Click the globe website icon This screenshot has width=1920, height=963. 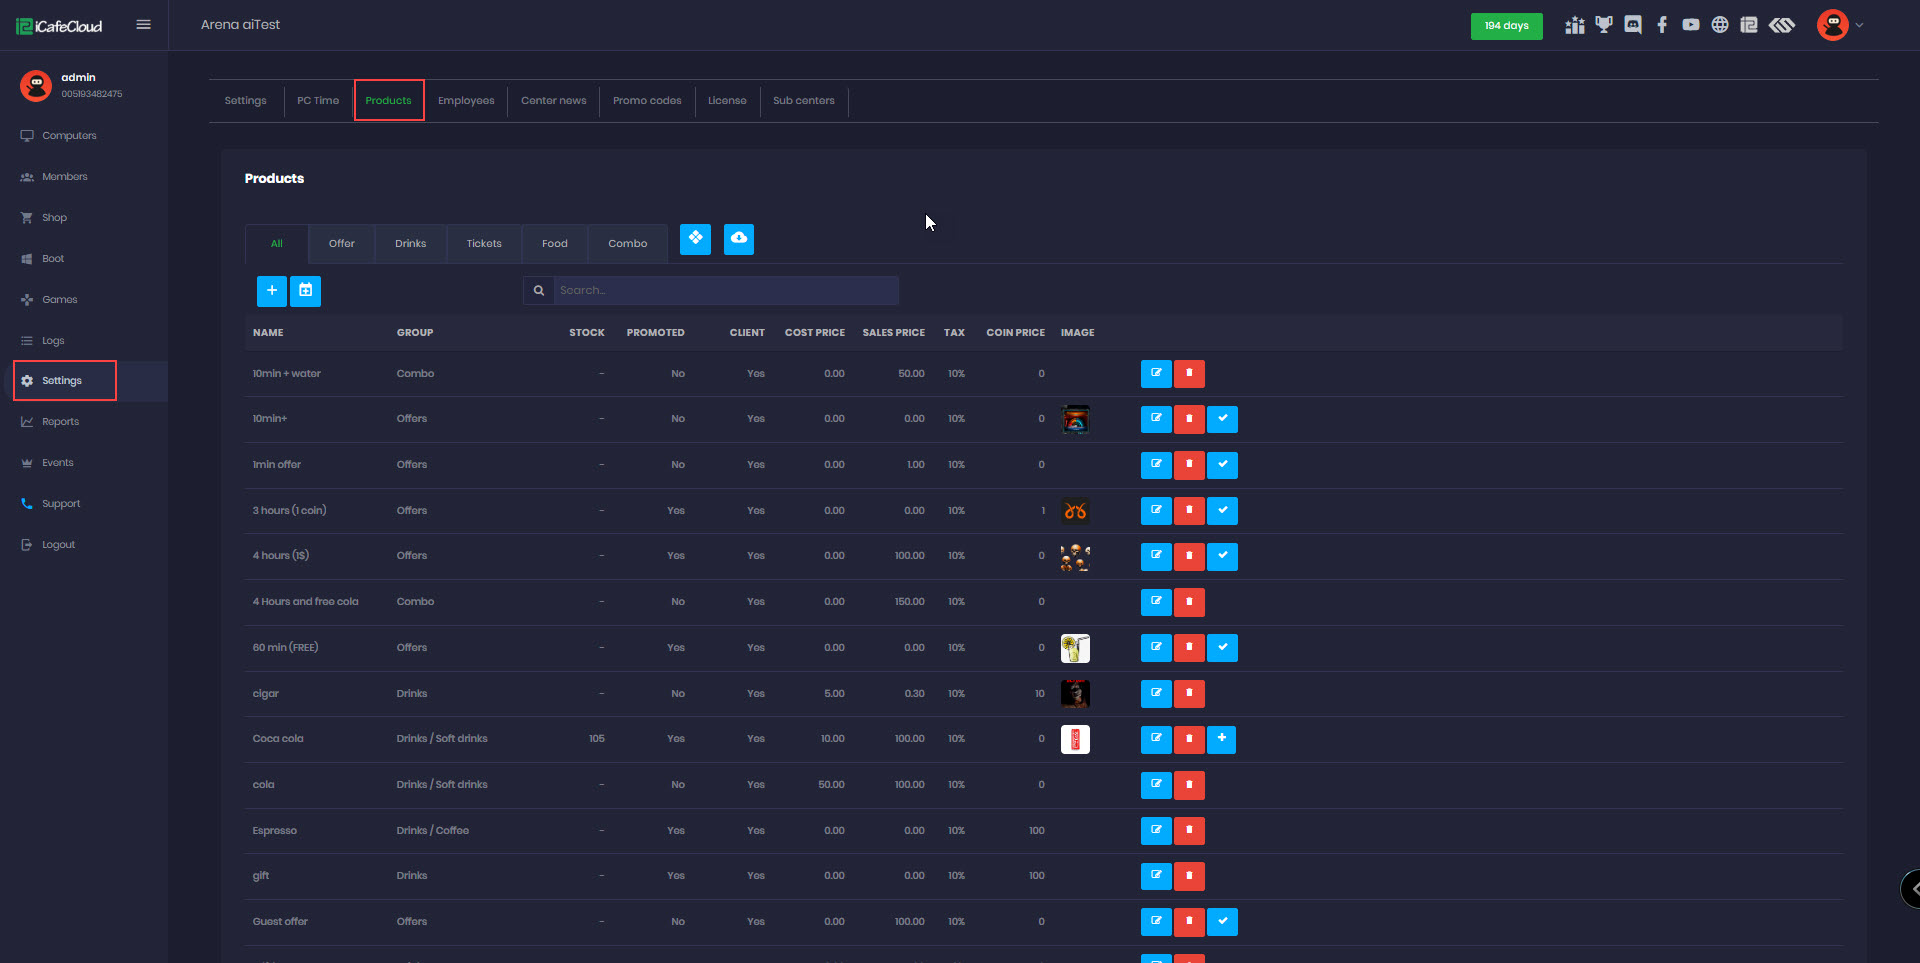pyautogui.click(x=1720, y=25)
